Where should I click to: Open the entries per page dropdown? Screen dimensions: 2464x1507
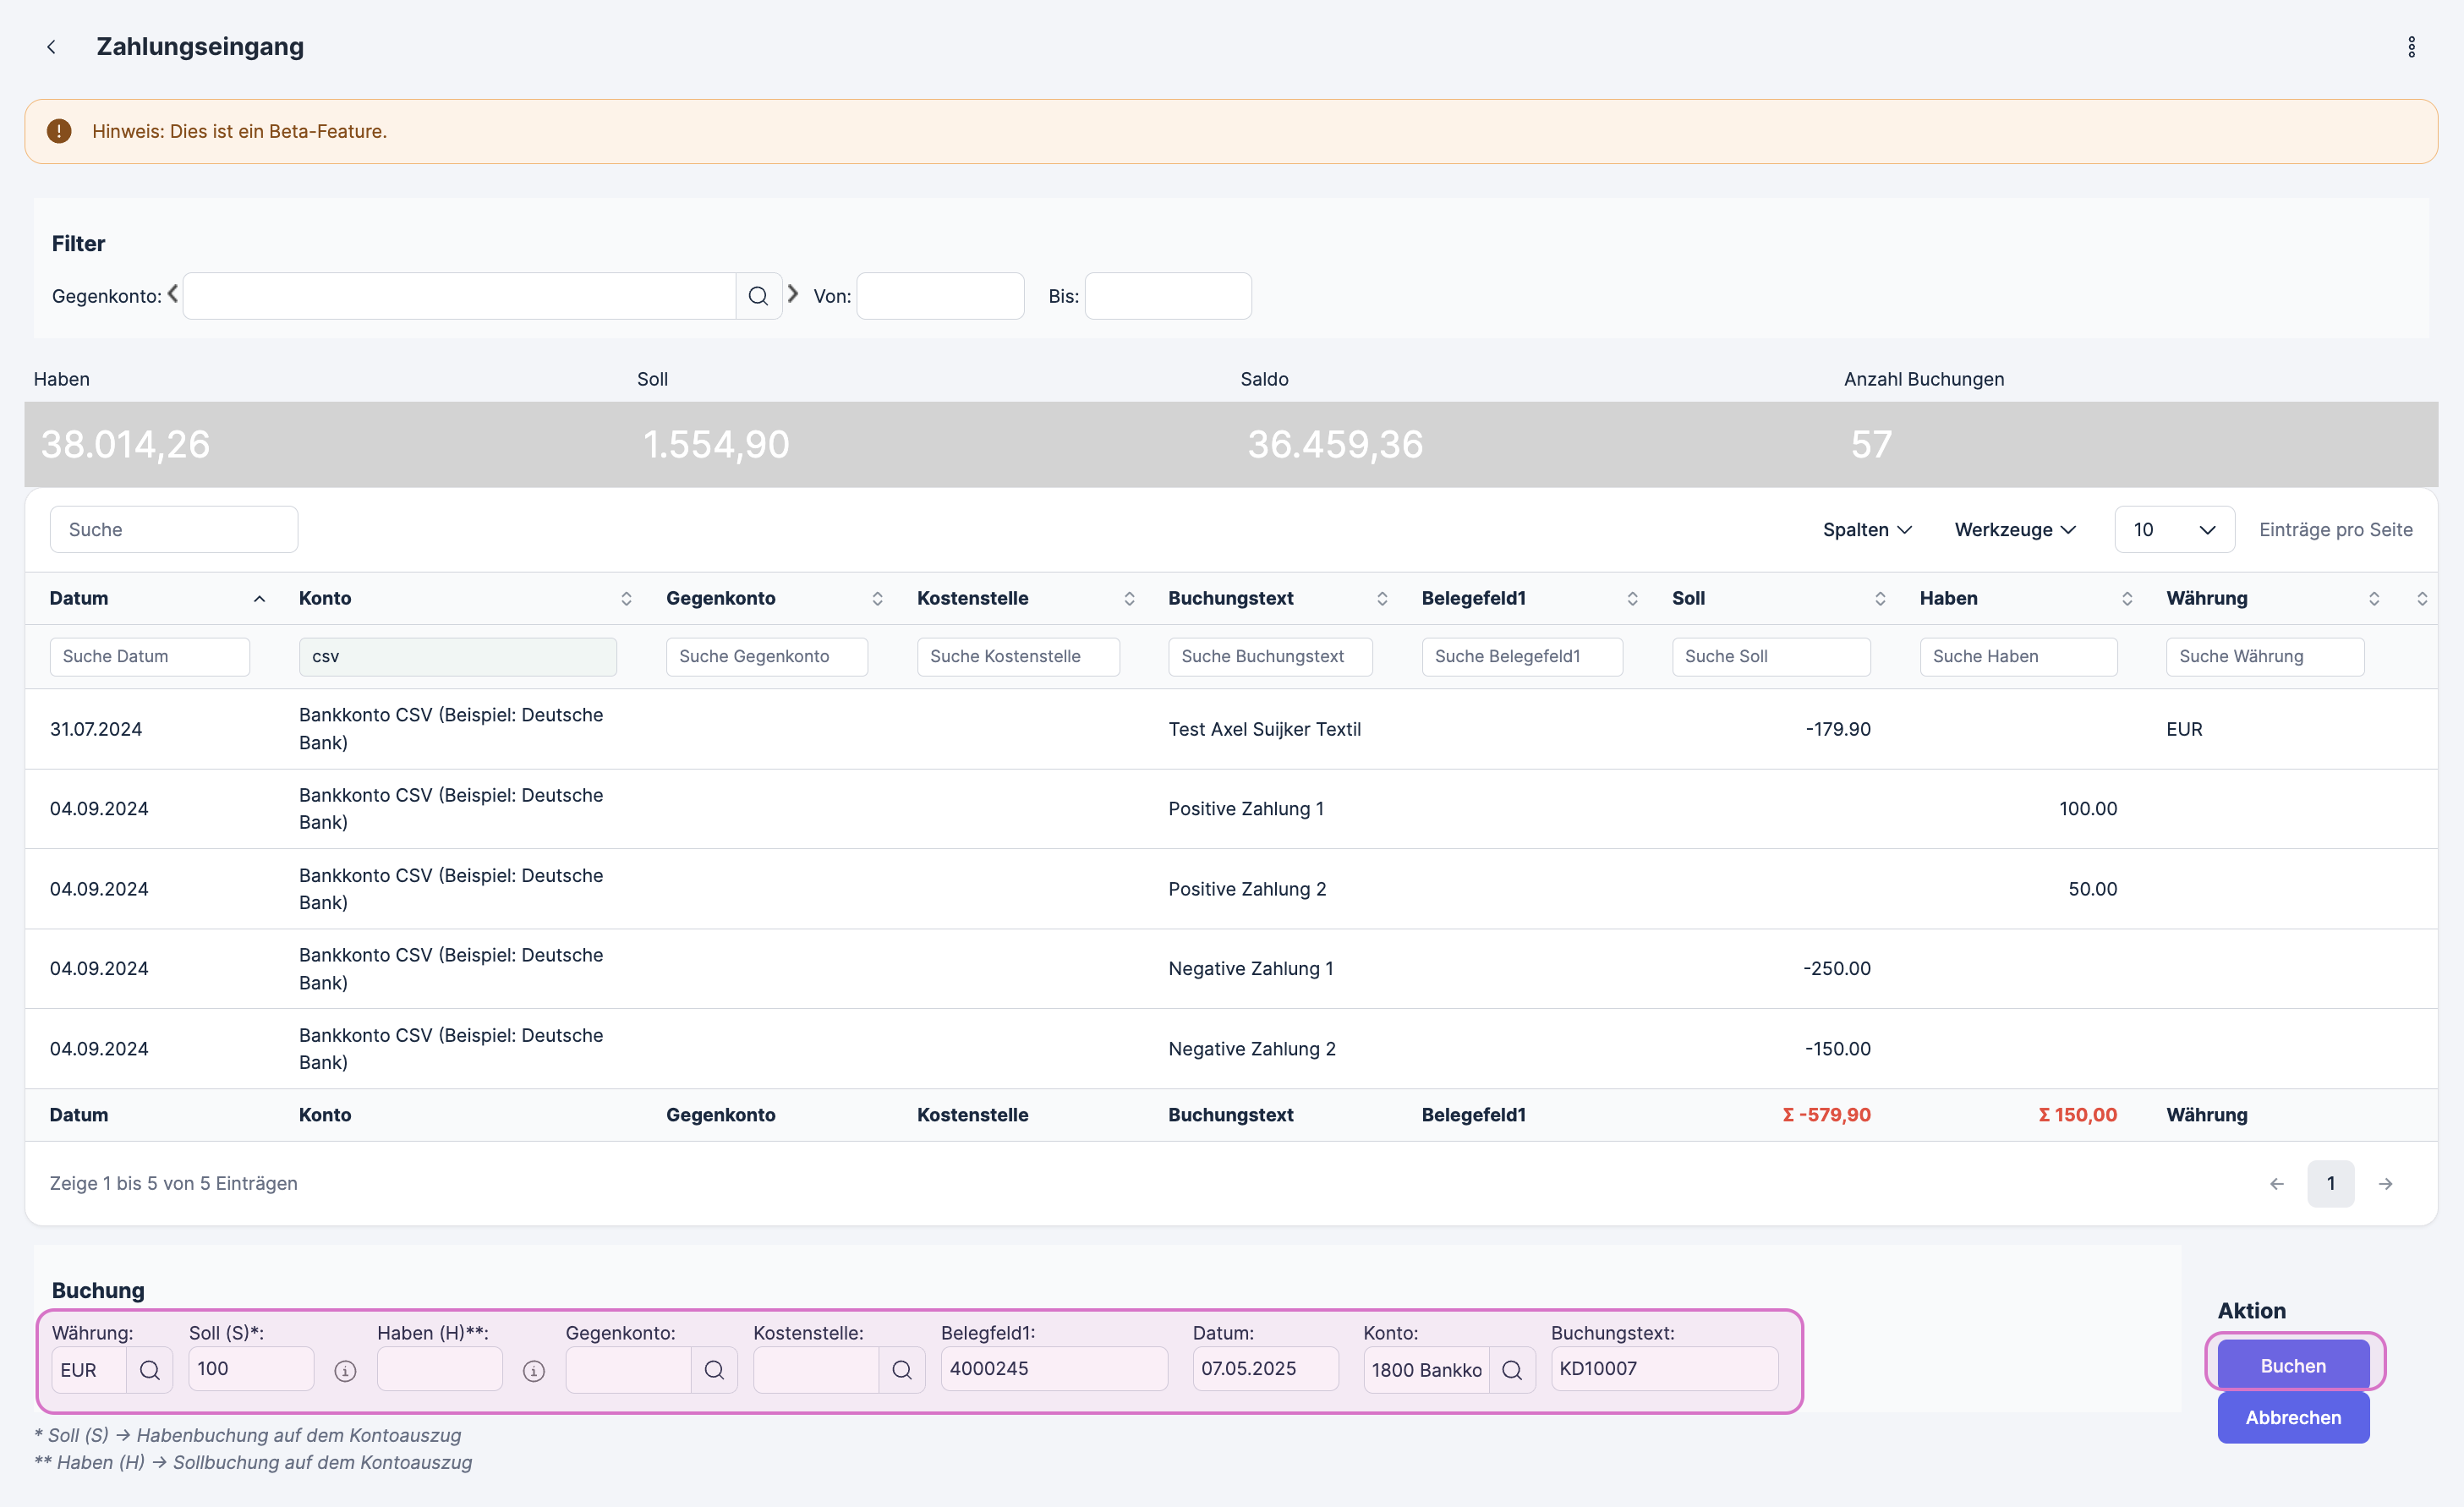(x=2174, y=529)
